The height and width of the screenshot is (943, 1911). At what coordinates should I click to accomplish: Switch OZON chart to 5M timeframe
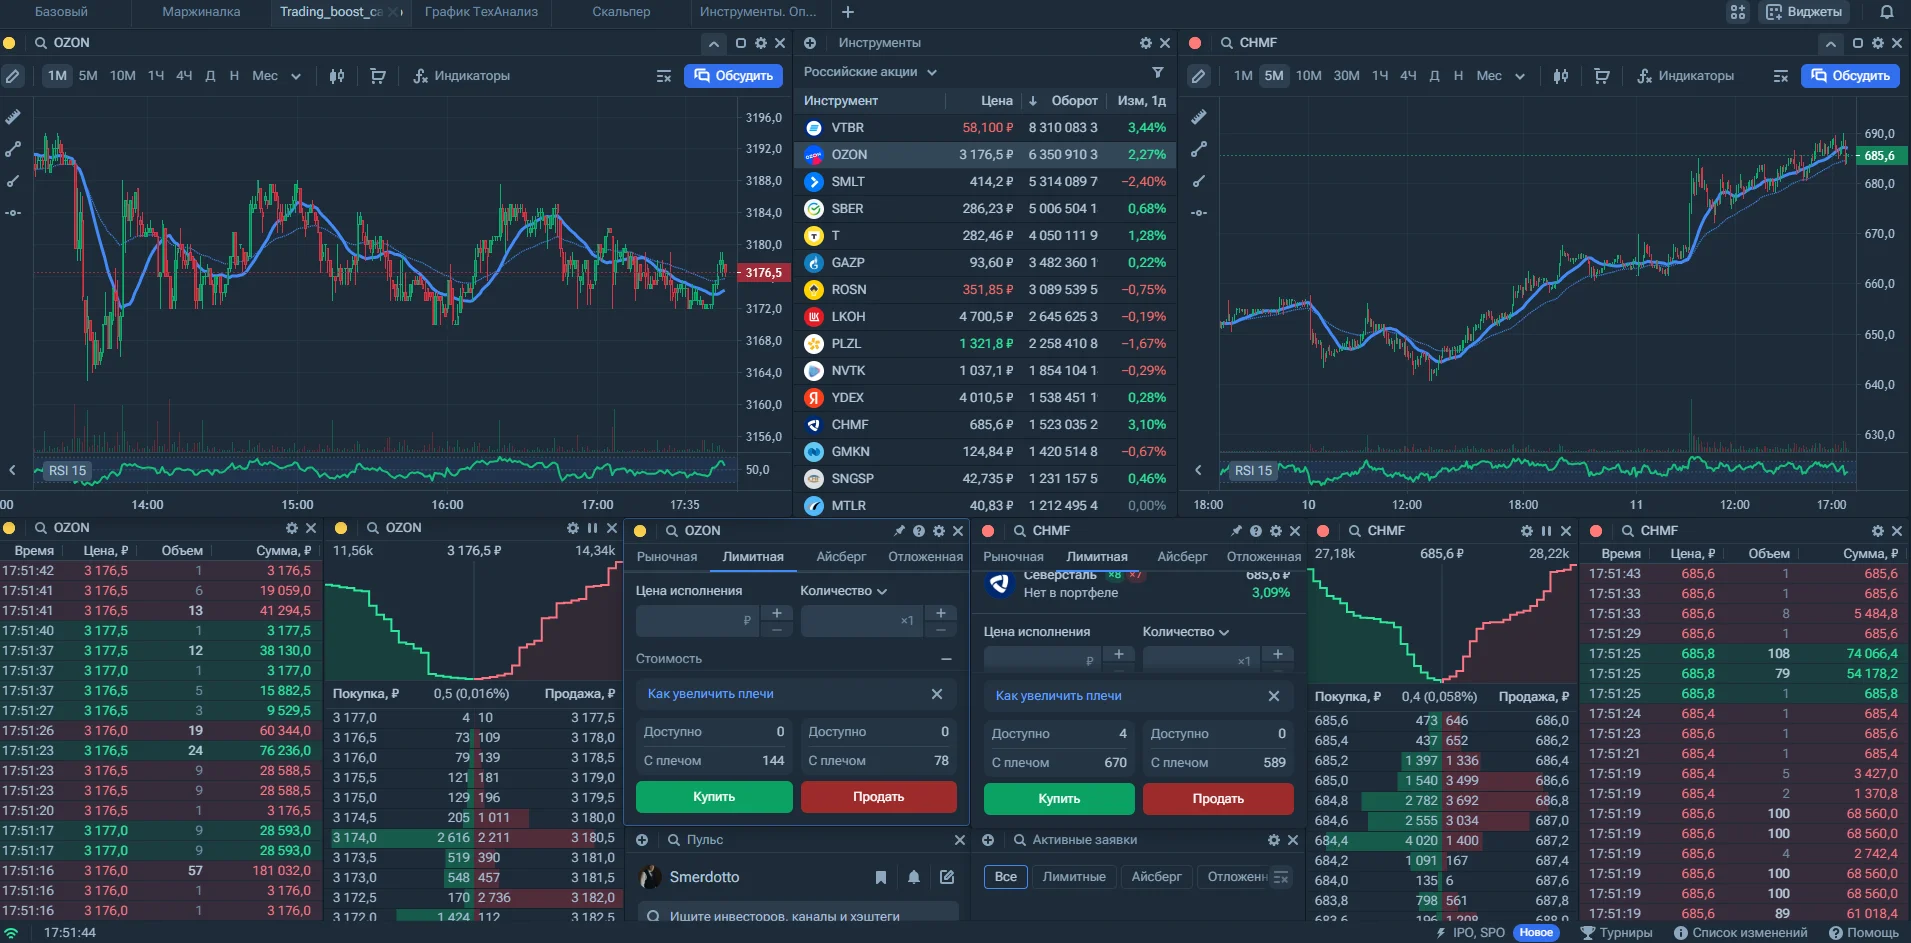point(88,76)
